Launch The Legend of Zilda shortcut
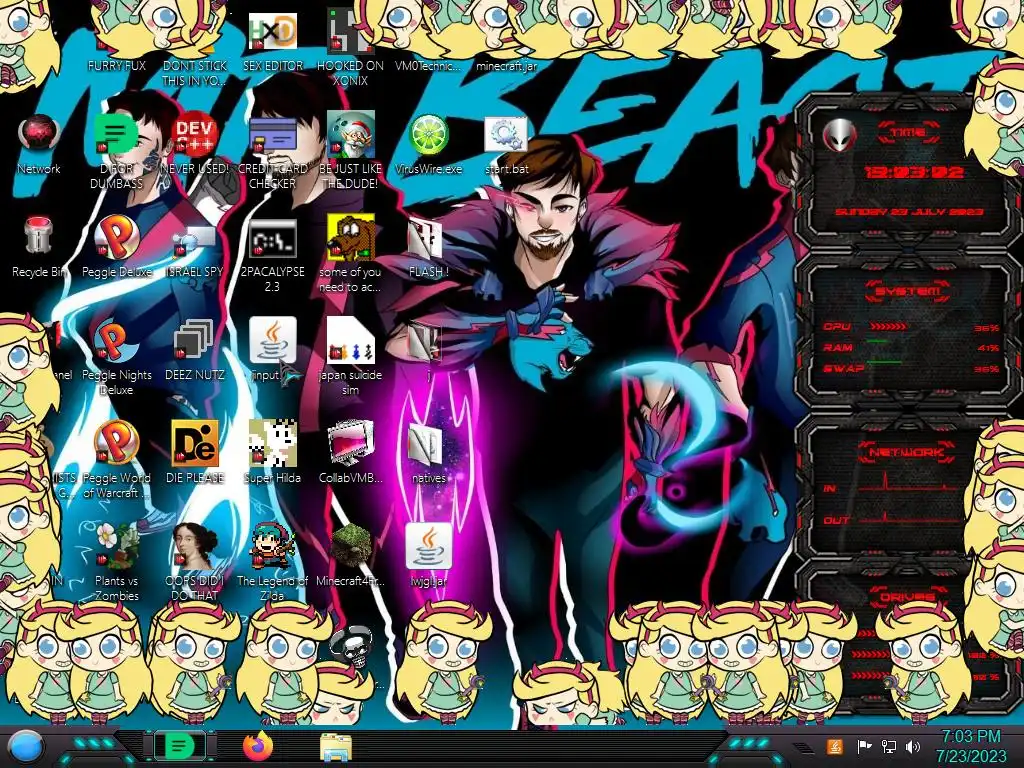1024x768 pixels. click(x=272, y=546)
